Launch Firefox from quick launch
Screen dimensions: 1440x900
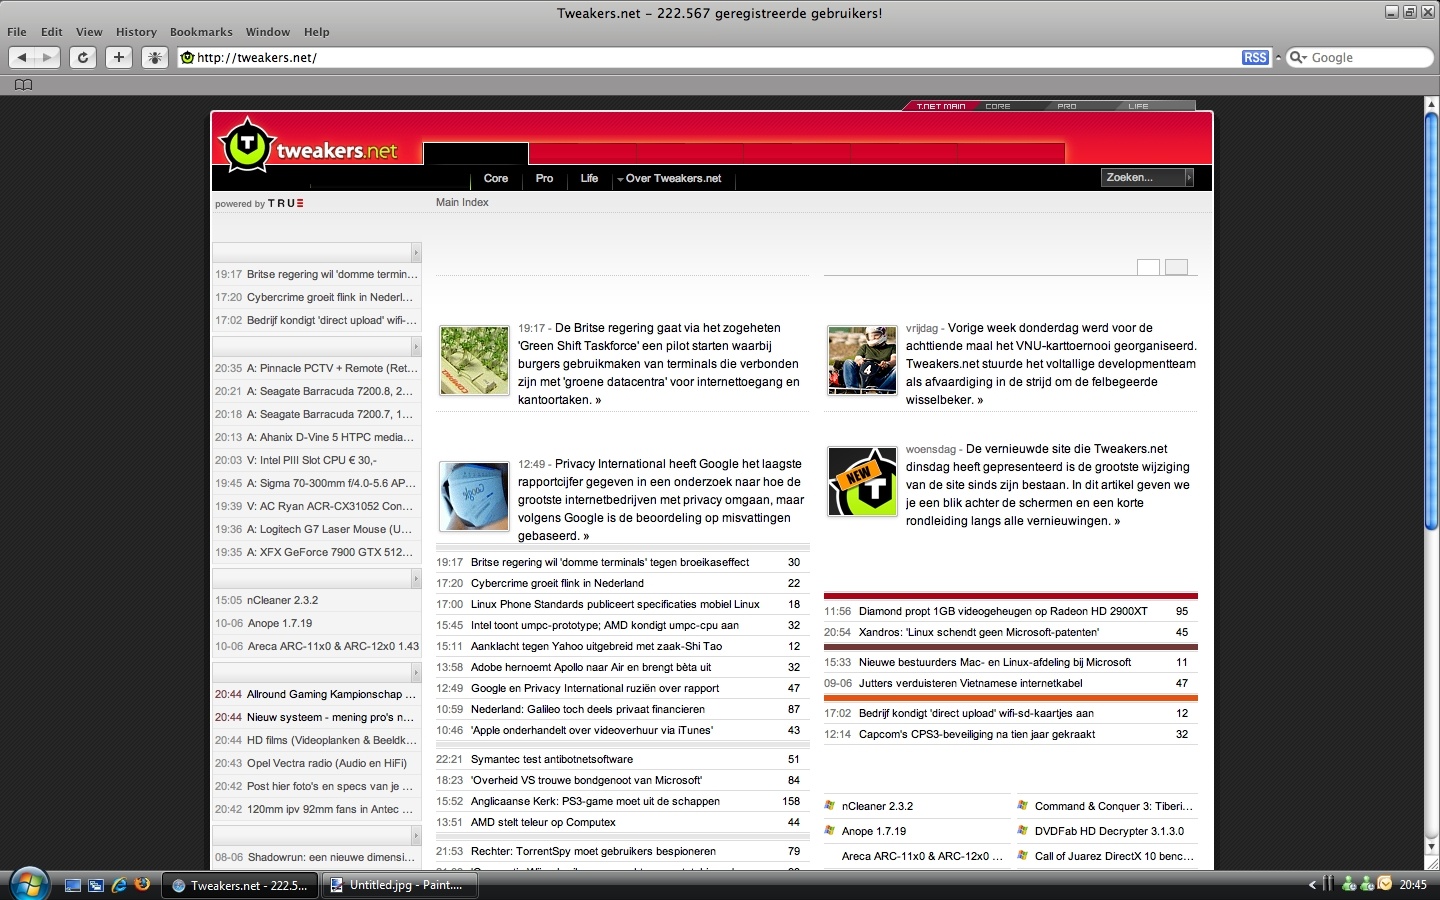[x=142, y=884]
